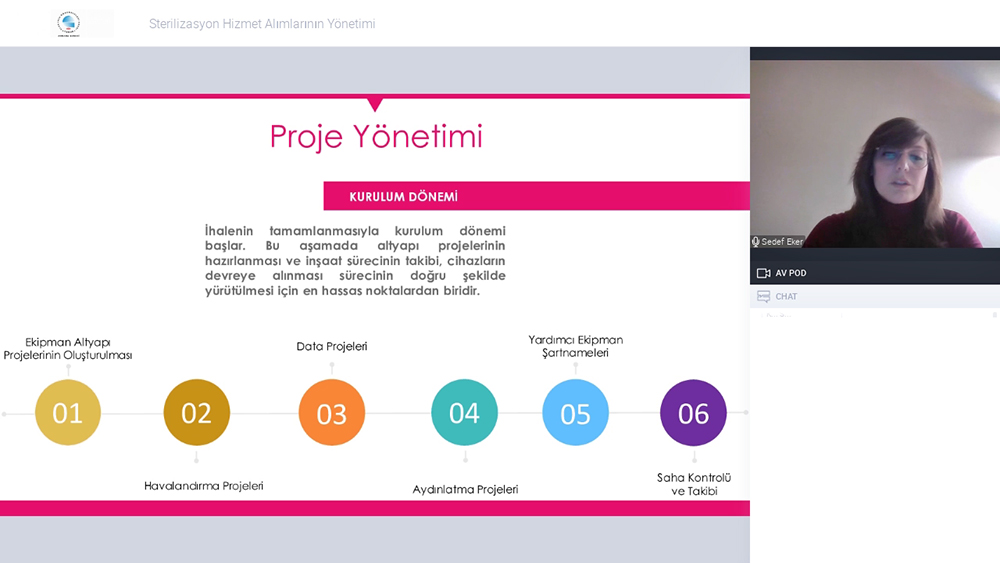1000x563 pixels.
Task: Click the 'İhalenin tamamlanmasıyla' paragraph text
Action: pyautogui.click(x=355, y=261)
